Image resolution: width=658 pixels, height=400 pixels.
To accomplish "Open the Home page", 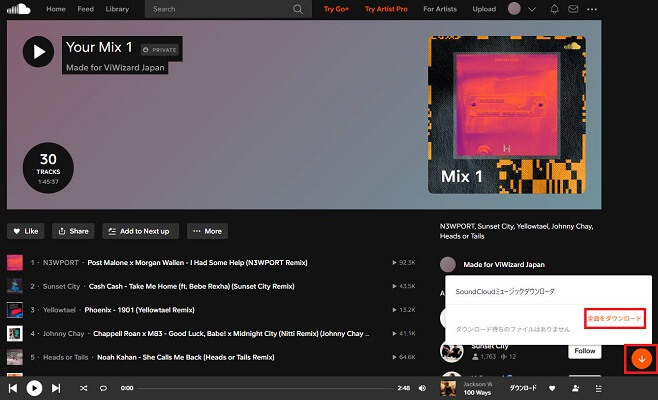I will click(x=56, y=9).
